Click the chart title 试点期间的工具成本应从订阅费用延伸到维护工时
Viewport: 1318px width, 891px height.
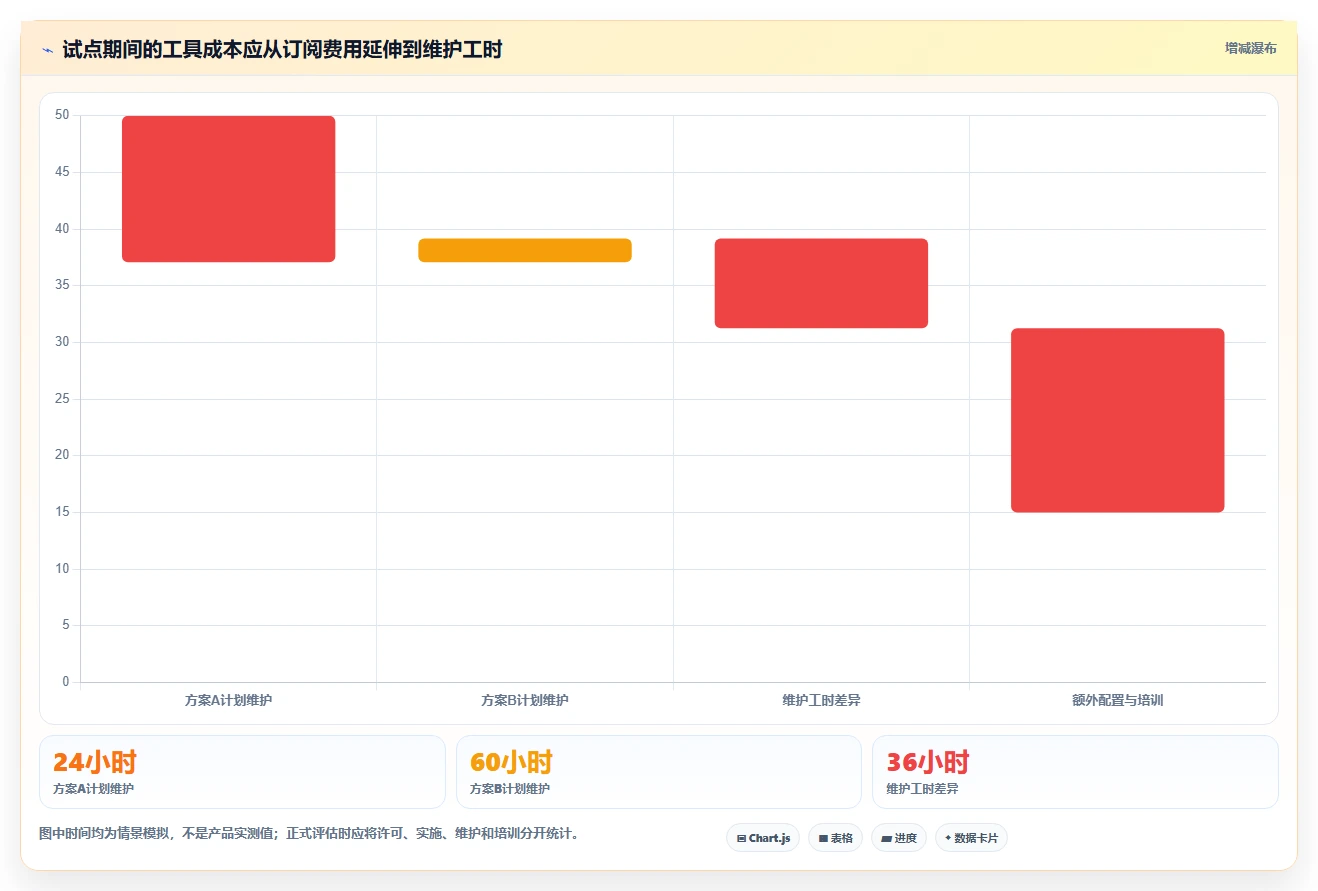[282, 50]
